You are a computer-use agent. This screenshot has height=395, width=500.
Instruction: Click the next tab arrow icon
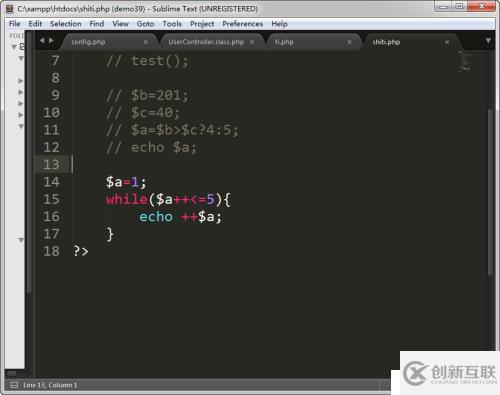pos(51,40)
